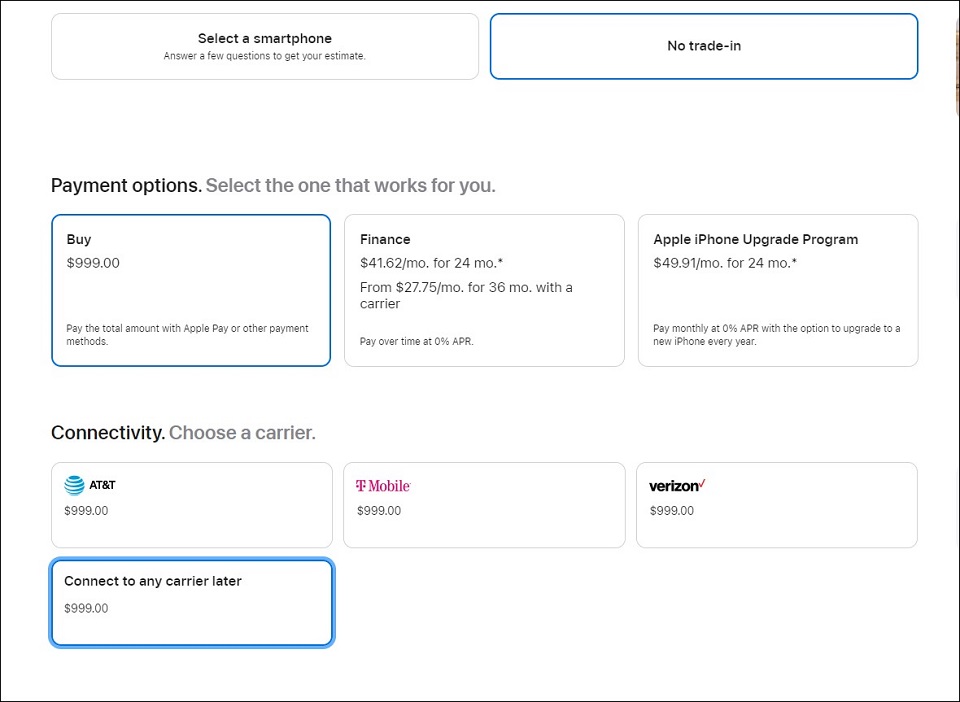This screenshot has width=960, height=702.
Task: Select the No trade-in option
Action: (x=703, y=47)
